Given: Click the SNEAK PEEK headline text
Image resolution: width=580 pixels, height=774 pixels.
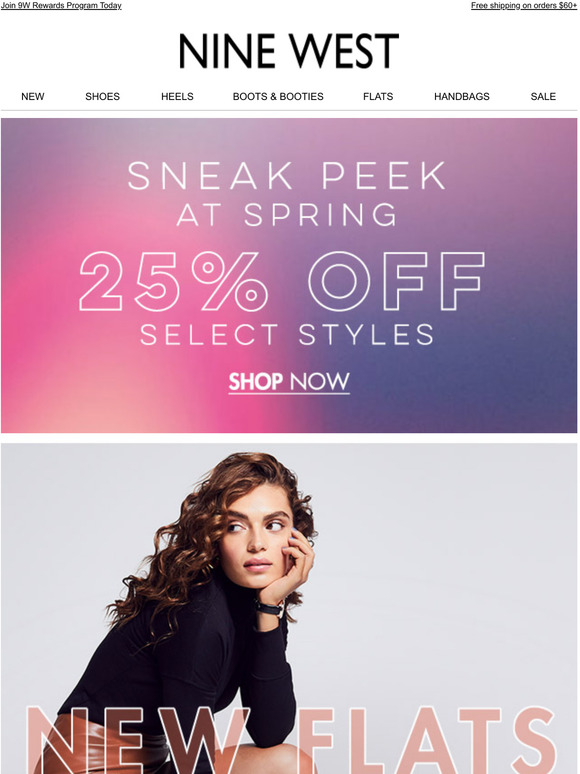Looking at the screenshot, I should pos(287,176).
